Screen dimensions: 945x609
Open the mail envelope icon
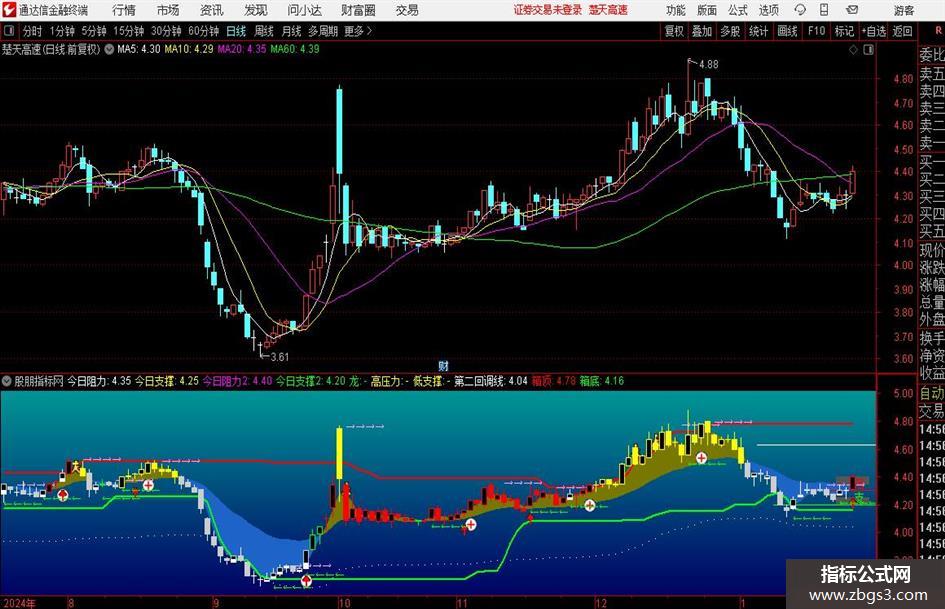coord(852,10)
